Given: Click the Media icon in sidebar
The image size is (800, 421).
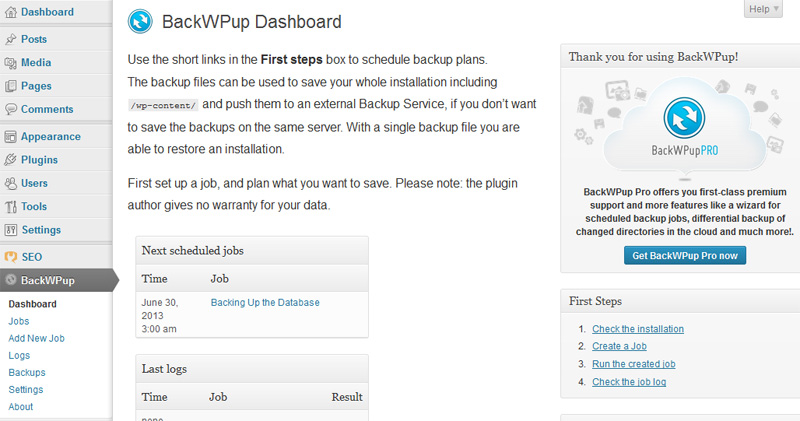Looking at the screenshot, I should pyautogui.click(x=11, y=63).
